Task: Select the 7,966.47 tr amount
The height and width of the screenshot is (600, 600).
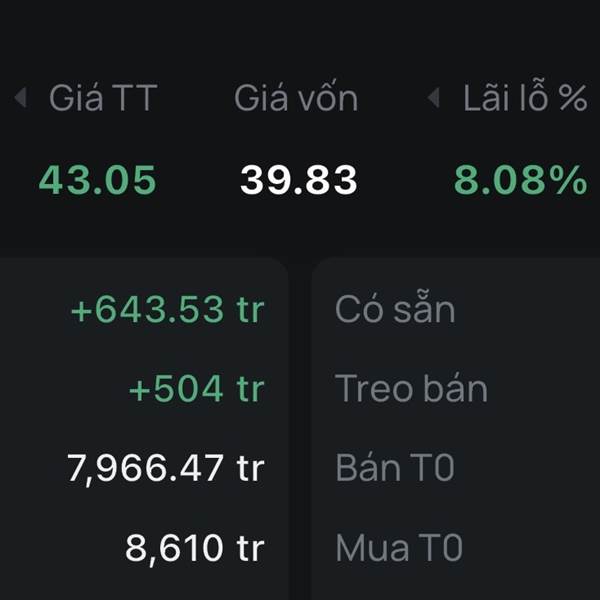Action: [165, 468]
